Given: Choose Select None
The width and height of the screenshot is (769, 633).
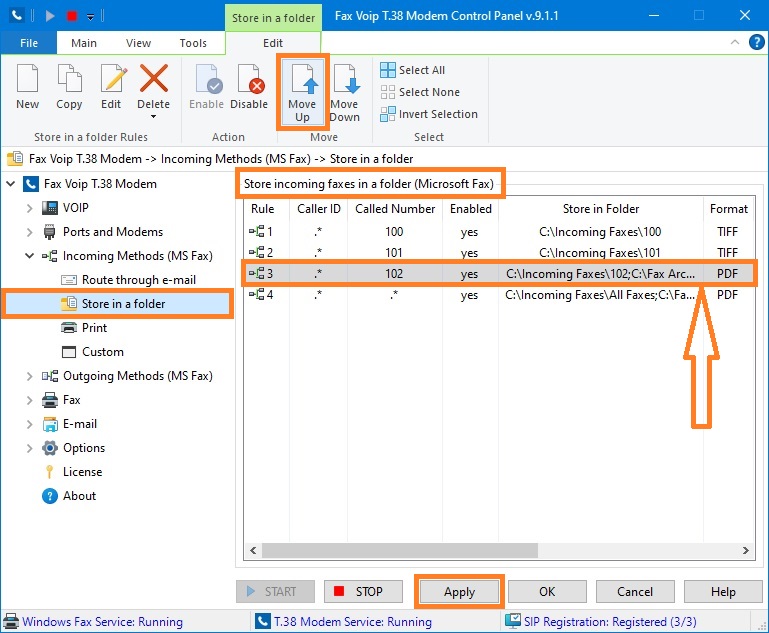Looking at the screenshot, I should click(420, 92).
